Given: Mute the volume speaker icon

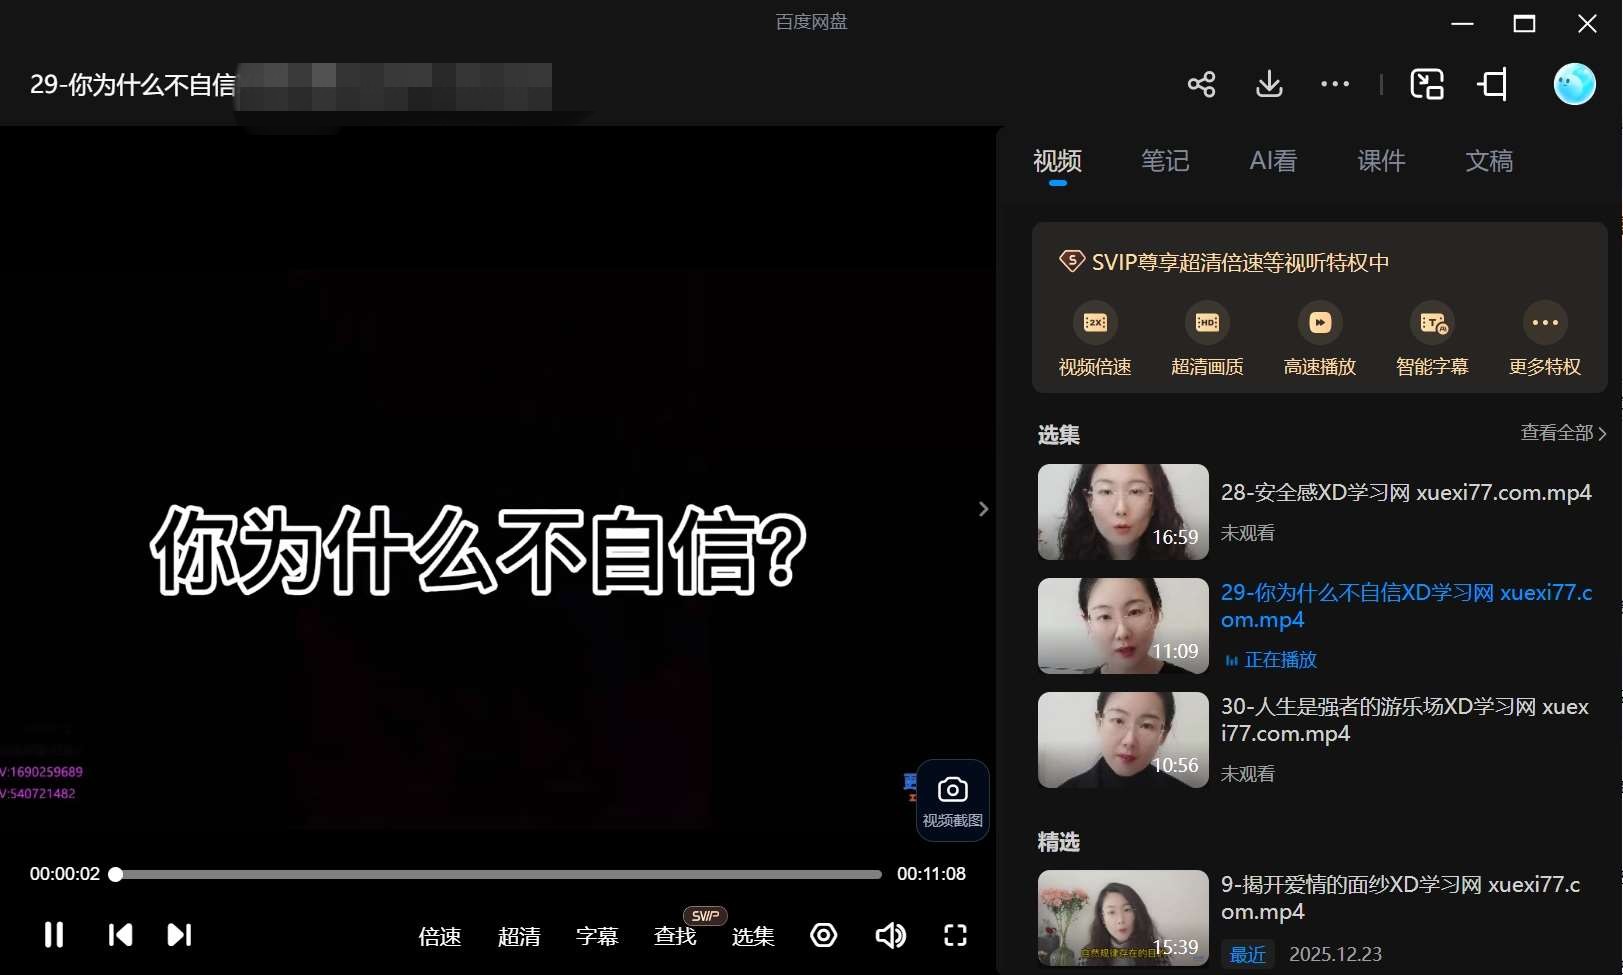Looking at the screenshot, I should coord(889,935).
